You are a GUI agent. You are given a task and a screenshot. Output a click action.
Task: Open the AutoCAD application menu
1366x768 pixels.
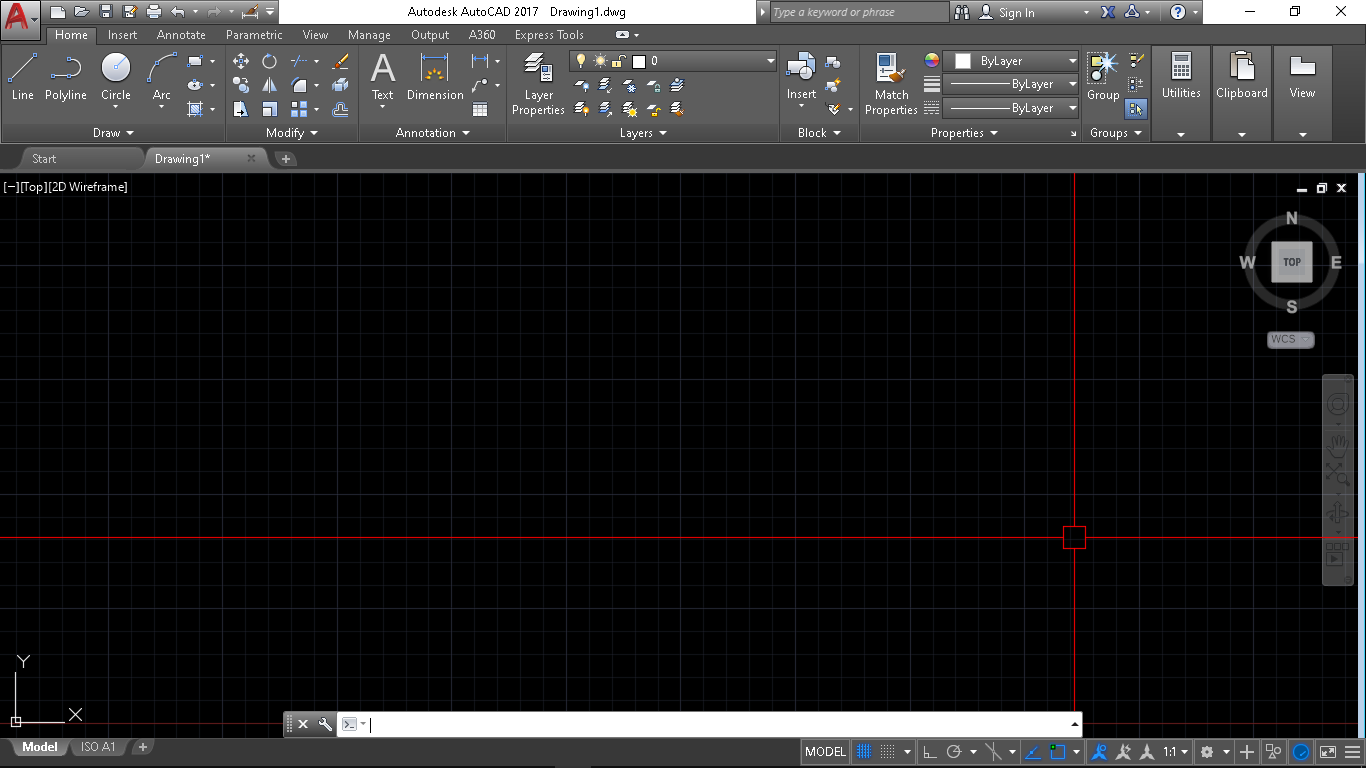pyautogui.click(x=20, y=17)
